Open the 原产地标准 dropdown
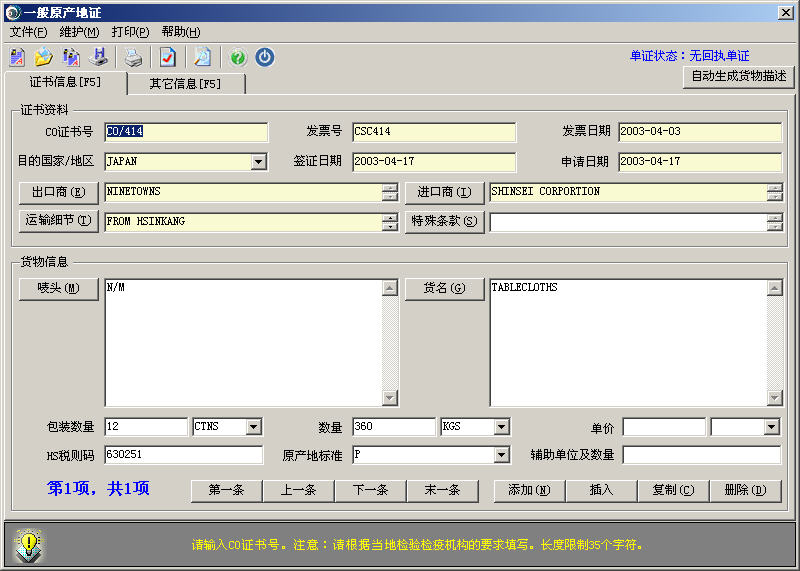 [501, 456]
